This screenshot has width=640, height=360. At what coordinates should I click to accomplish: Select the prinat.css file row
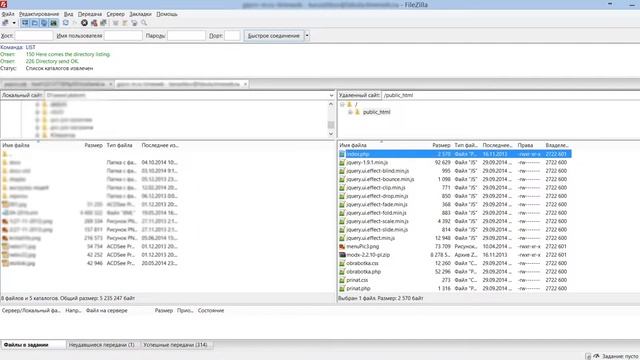click(x=455, y=280)
